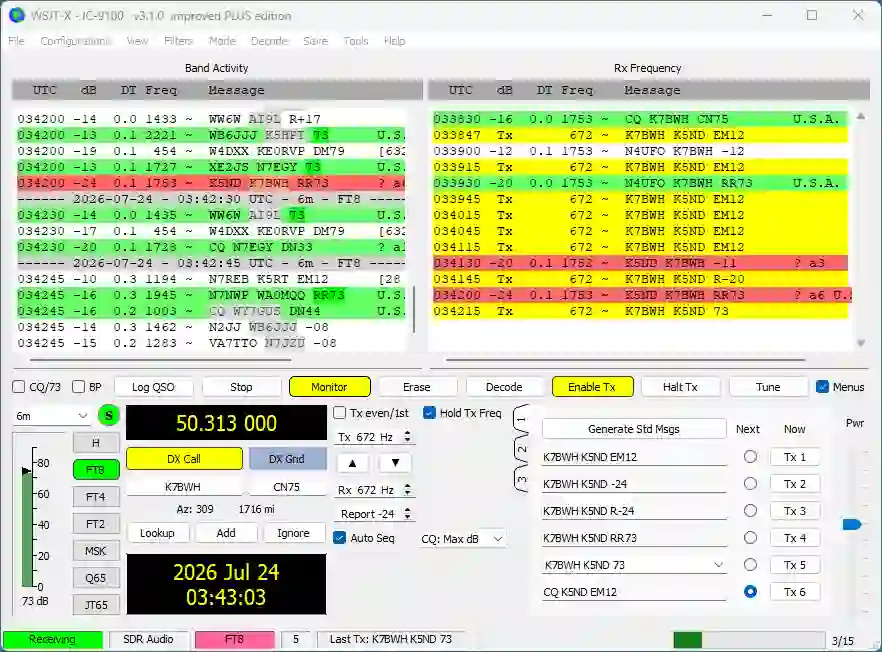Open the Mode menu
The height and width of the screenshot is (652, 882).
pos(222,41)
